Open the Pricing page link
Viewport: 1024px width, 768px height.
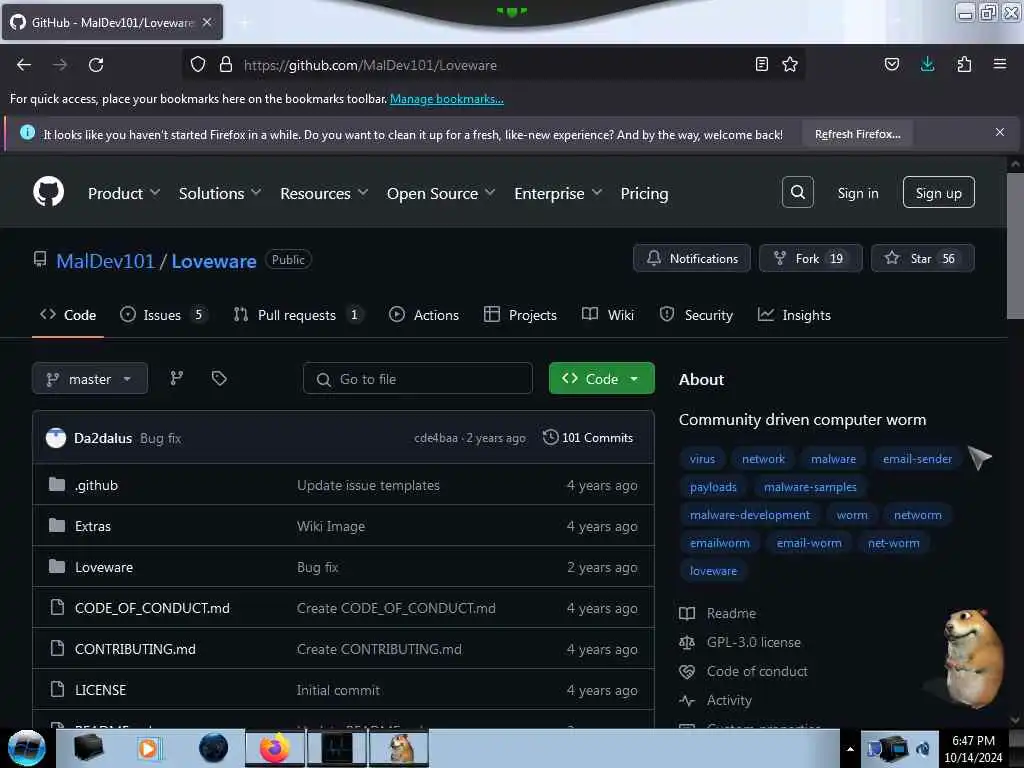click(644, 193)
